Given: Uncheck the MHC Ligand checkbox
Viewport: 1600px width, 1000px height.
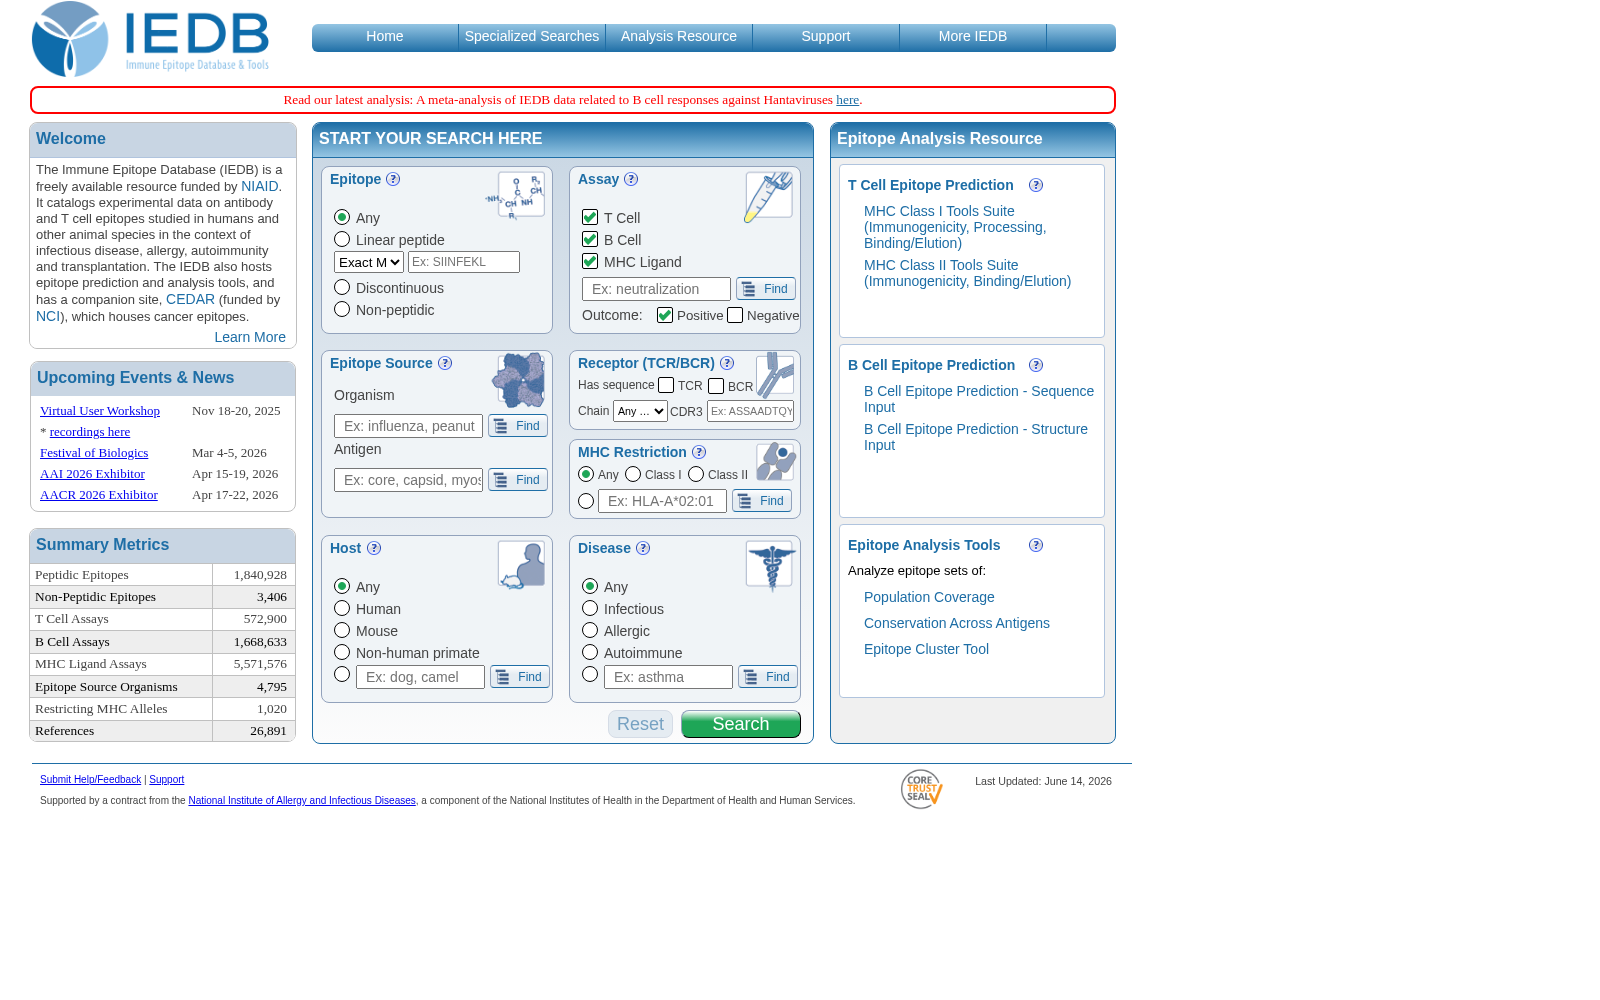Looking at the screenshot, I should pos(590,261).
